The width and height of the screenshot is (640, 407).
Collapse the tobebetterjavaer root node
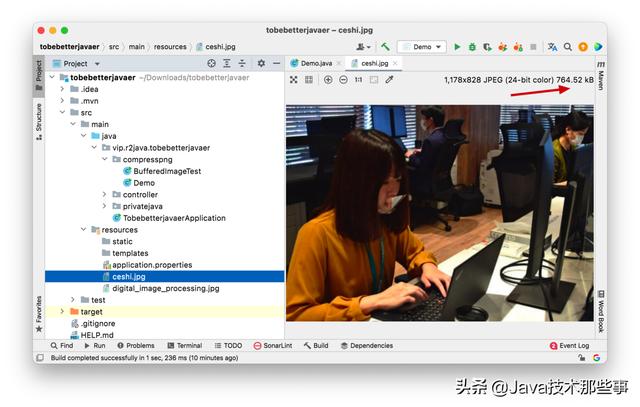point(52,77)
